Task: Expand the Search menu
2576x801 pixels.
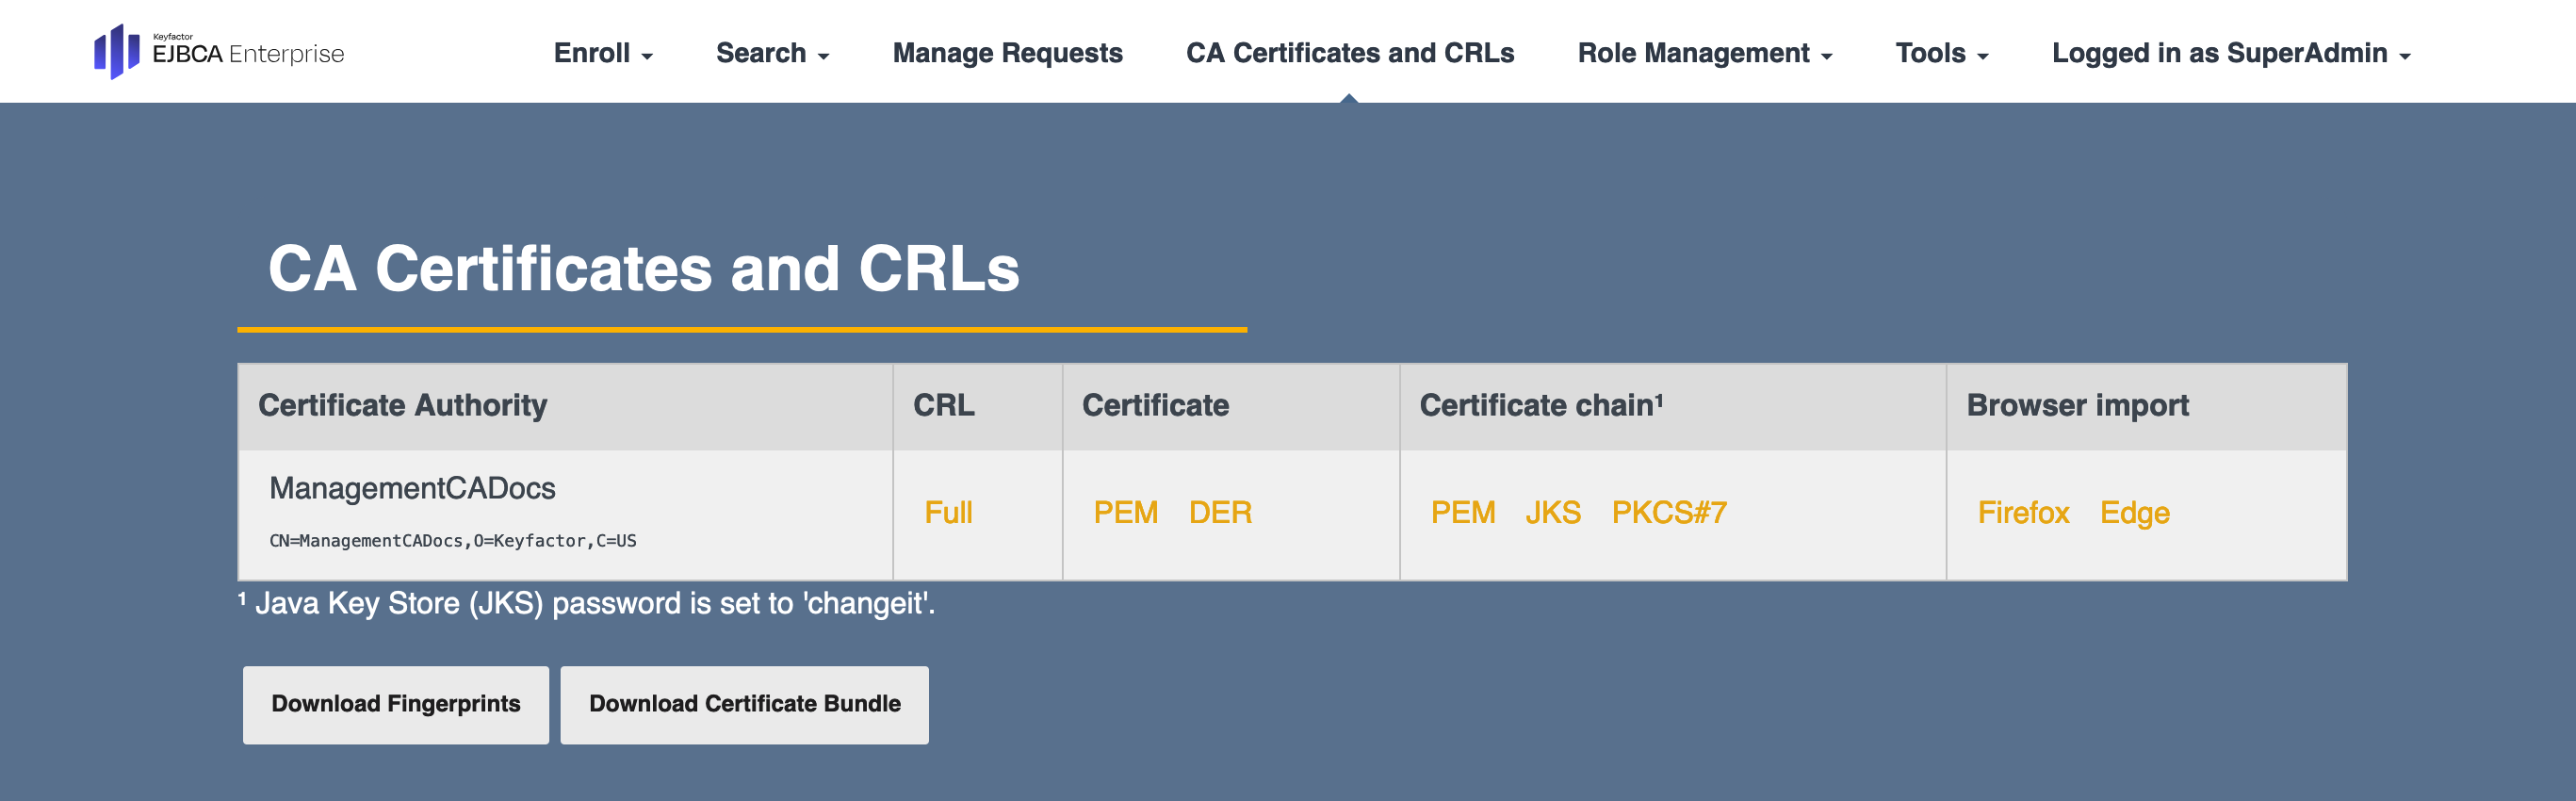Action: pyautogui.click(x=771, y=53)
